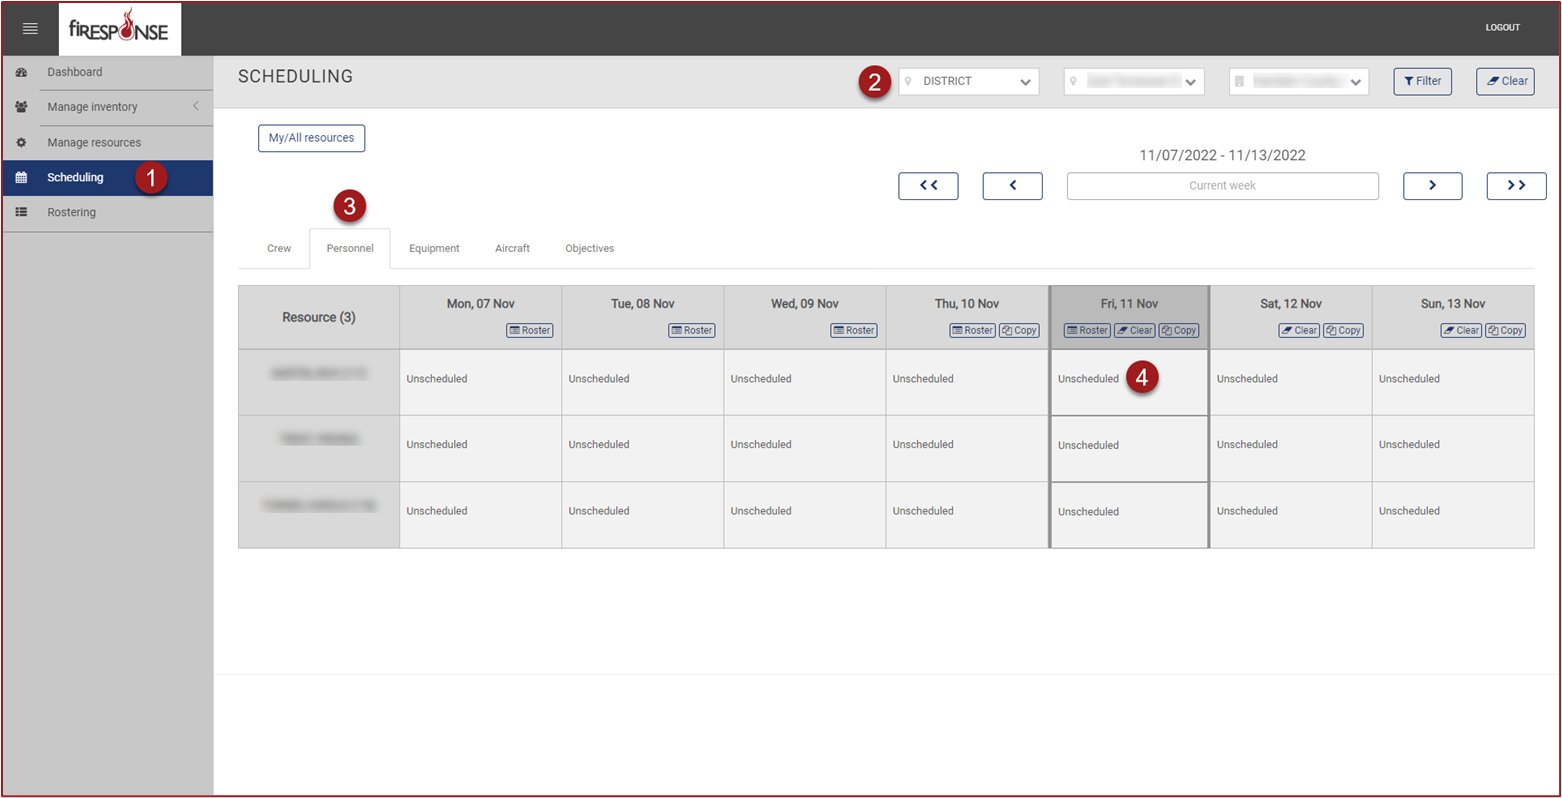1562x798 pixels.
Task: Click the Current week field
Action: (x=1222, y=186)
